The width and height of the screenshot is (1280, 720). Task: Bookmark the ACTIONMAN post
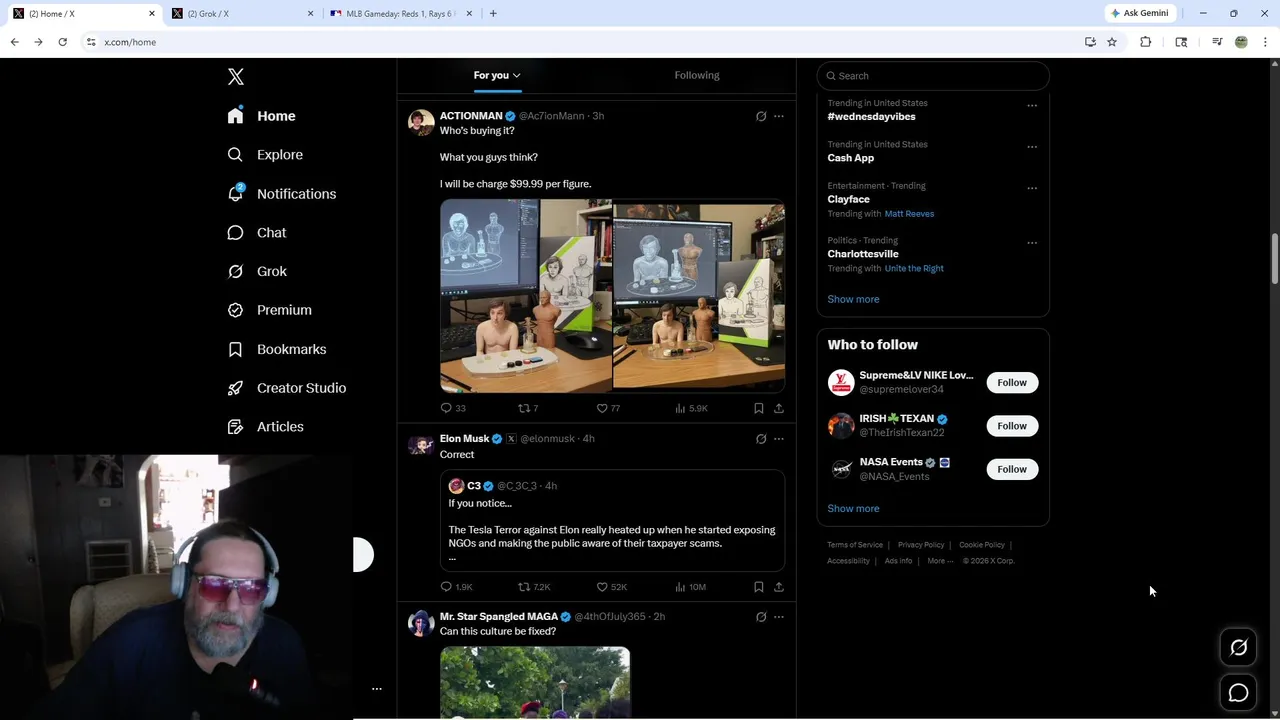tap(759, 408)
